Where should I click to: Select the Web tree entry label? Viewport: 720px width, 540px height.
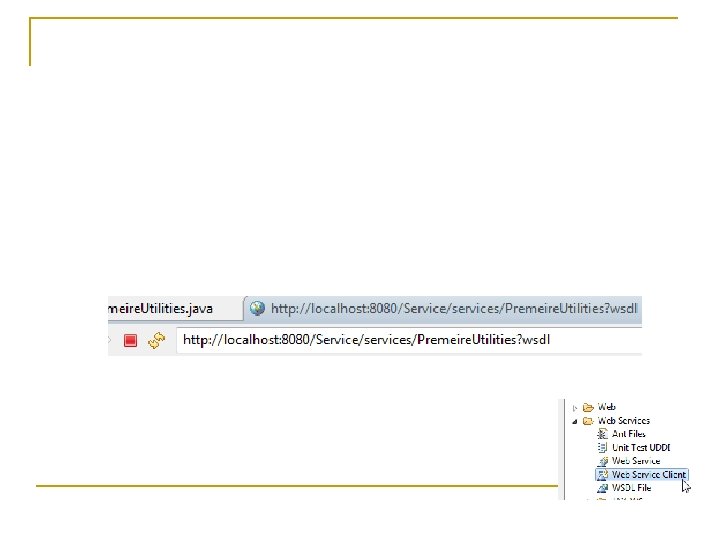[x=607, y=407]
